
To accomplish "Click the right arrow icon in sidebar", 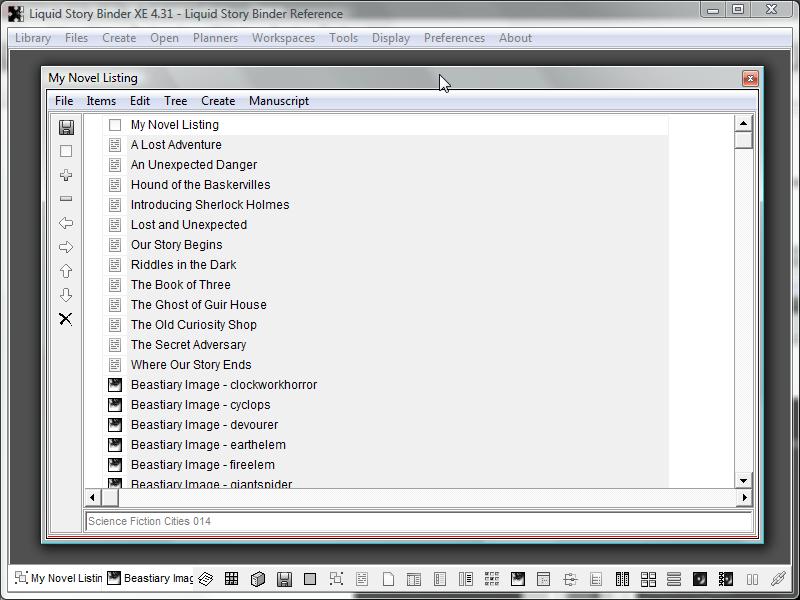I will pos(66,247).
